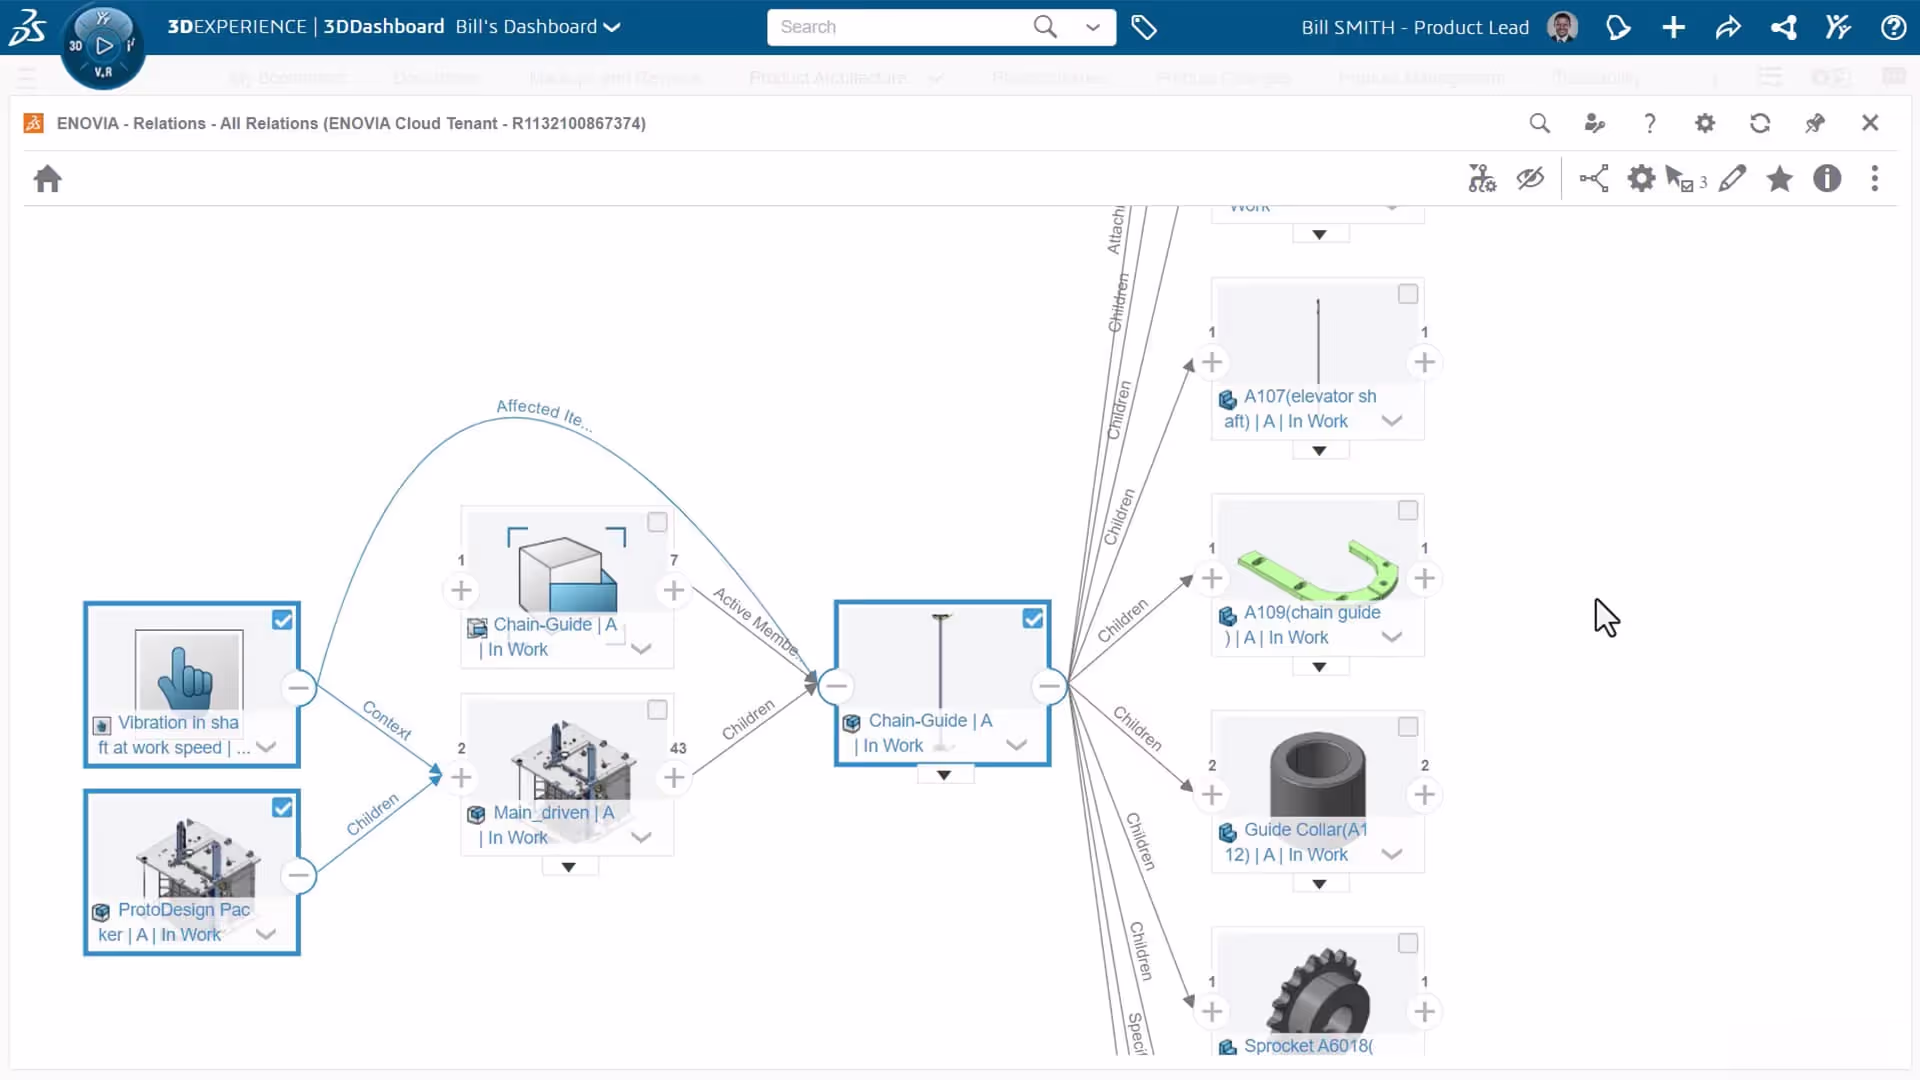Open notifications icon beside user avatar
This screenshot has height=1080, width=1920.
coord(1618,28)
